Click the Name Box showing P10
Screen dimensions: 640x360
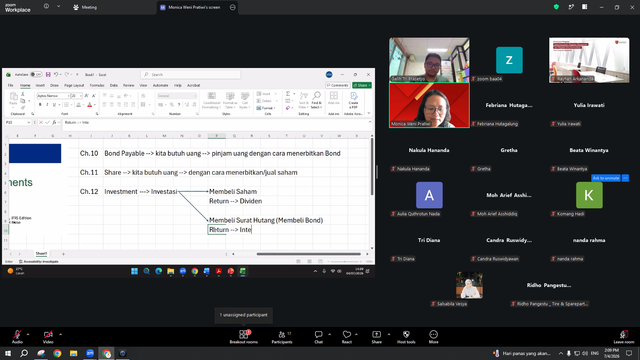(18, 122)
